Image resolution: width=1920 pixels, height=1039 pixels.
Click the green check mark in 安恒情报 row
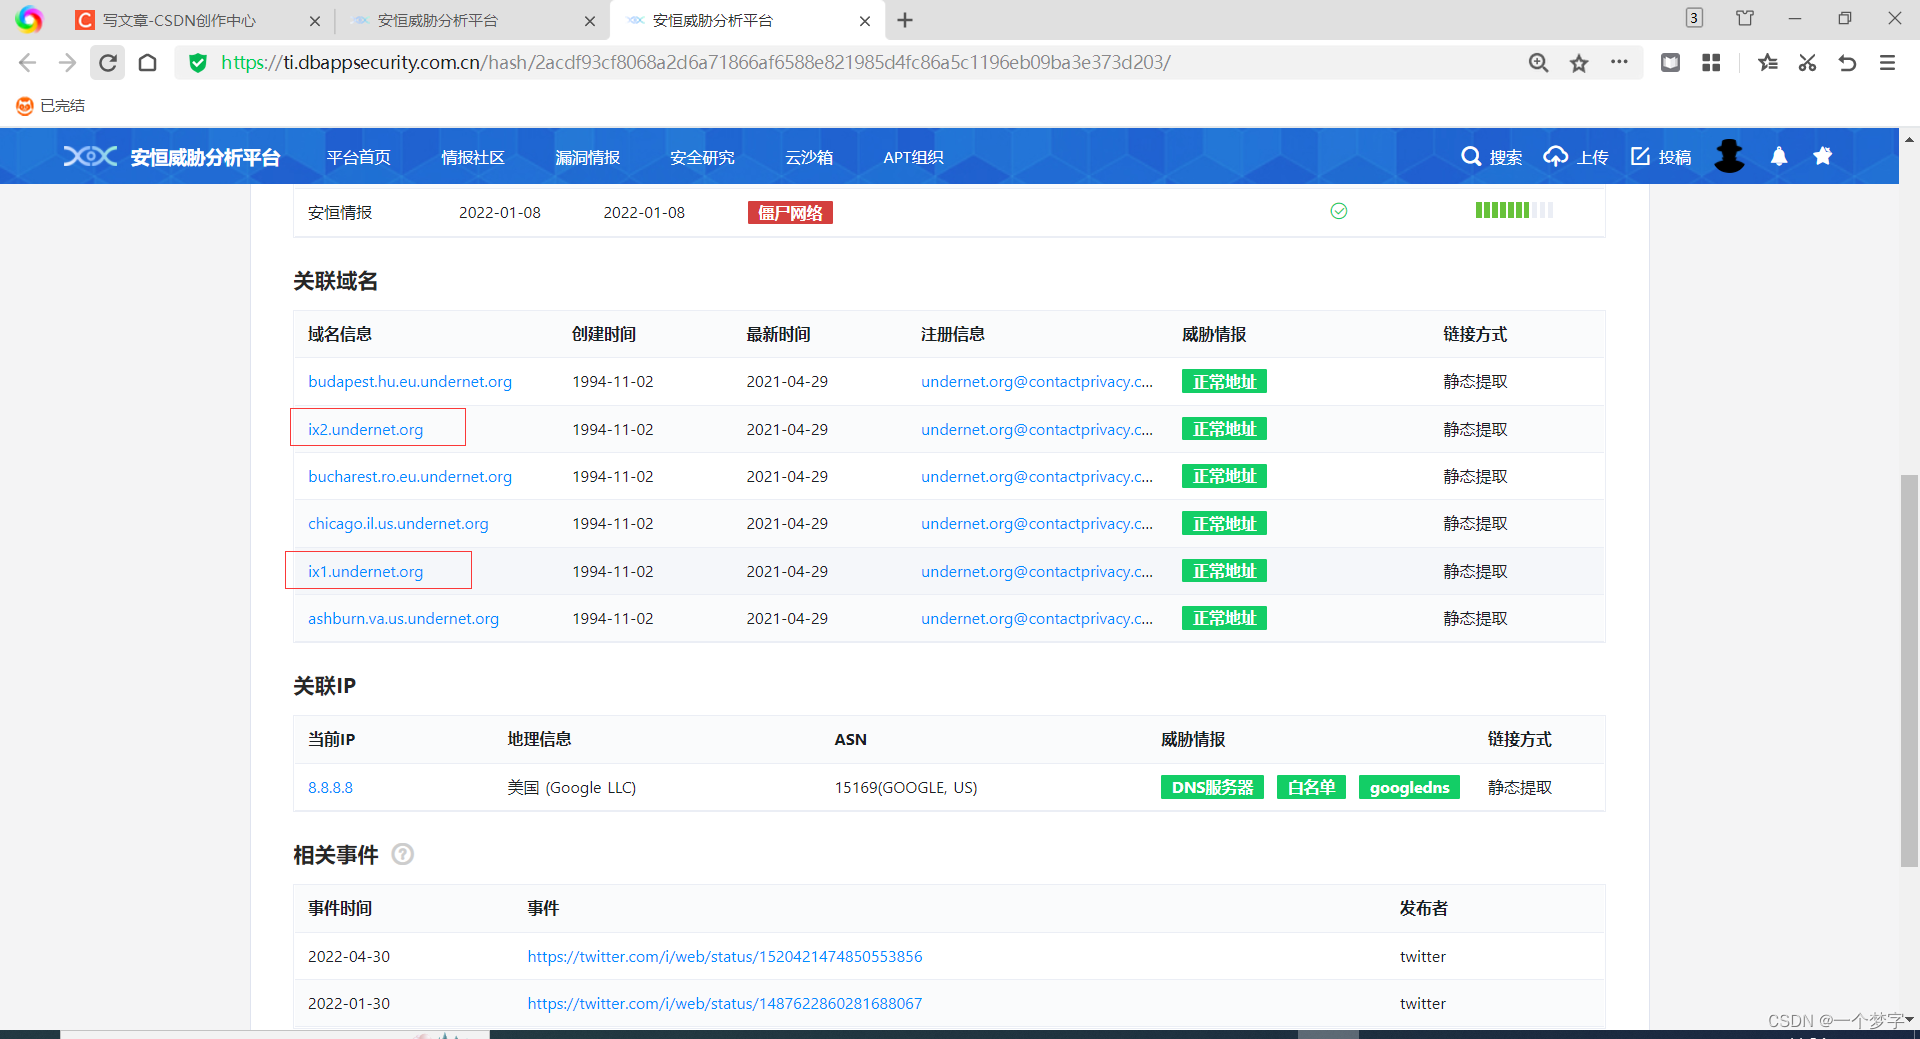pos(1339,211)
